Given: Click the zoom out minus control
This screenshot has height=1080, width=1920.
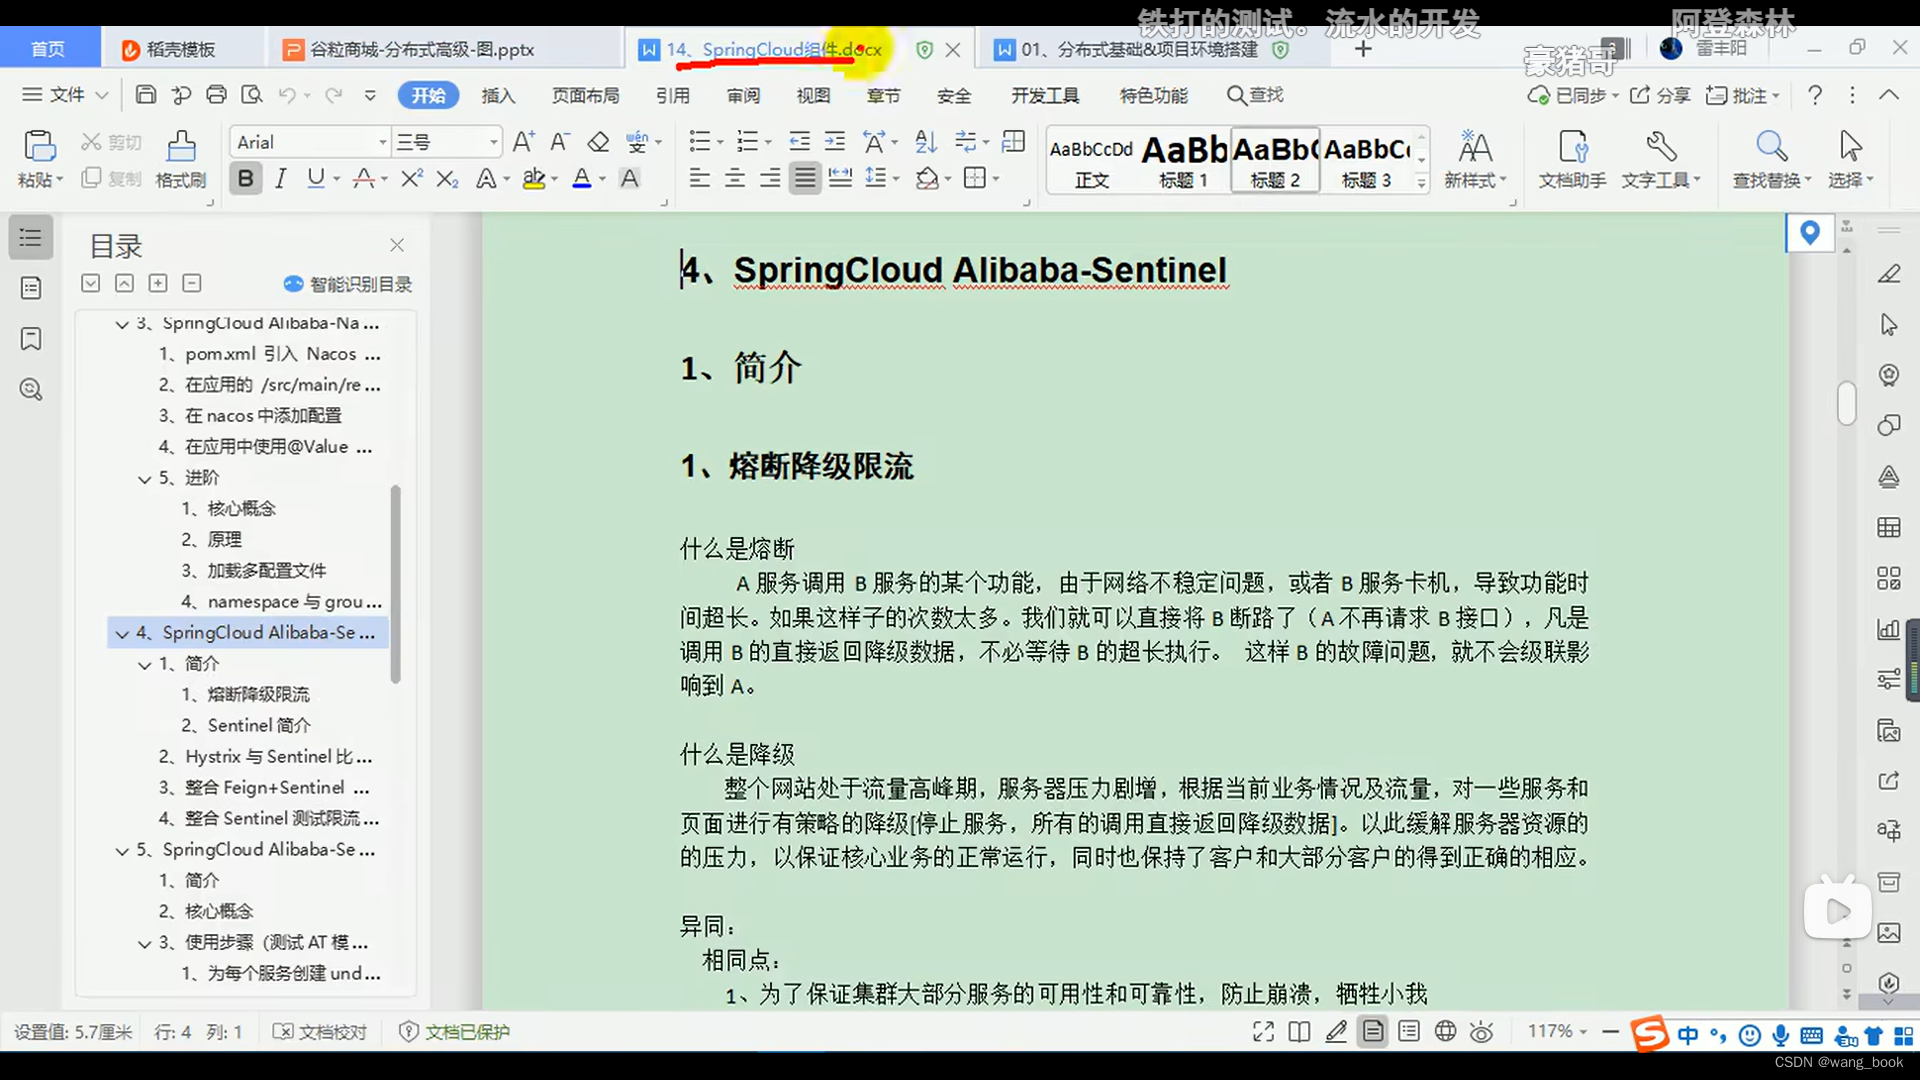Looking at the screenshot, I should click(1610, 1031).
